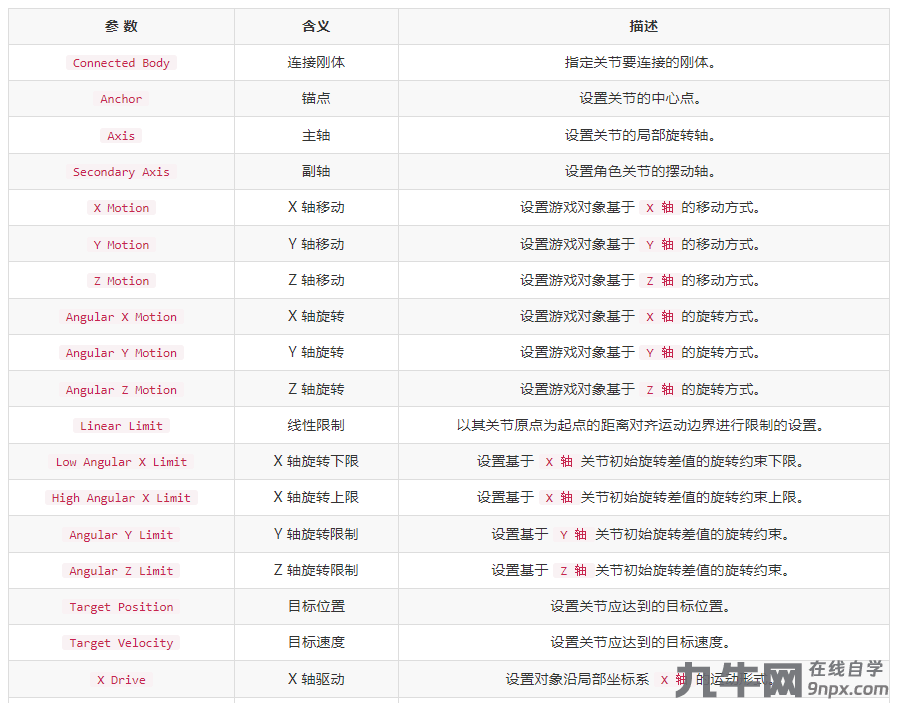898x703 pixels.
Task: Select the 'Anchor' parameter code text
Action: tap(121, 98)
